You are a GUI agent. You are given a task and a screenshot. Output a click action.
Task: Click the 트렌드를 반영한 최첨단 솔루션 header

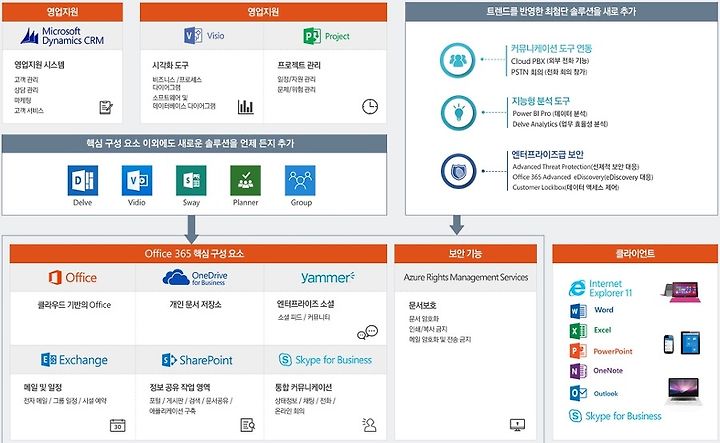click(x=561, y=11)
